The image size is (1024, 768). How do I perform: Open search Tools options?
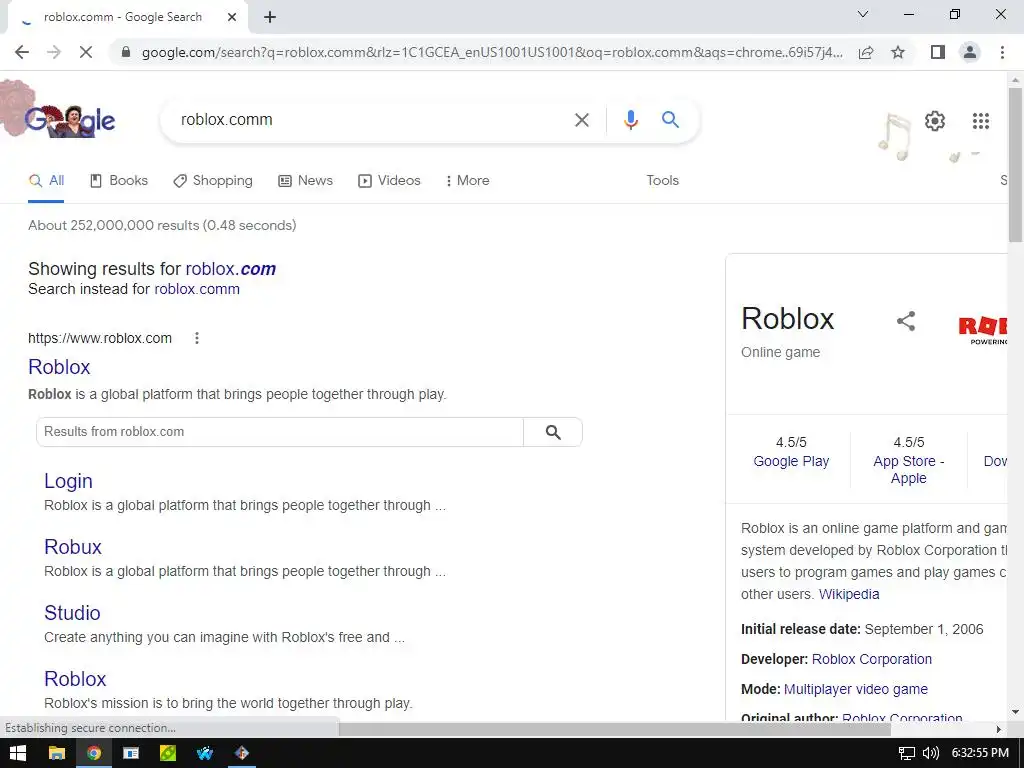pyautogui.click(x=662, y=181)
